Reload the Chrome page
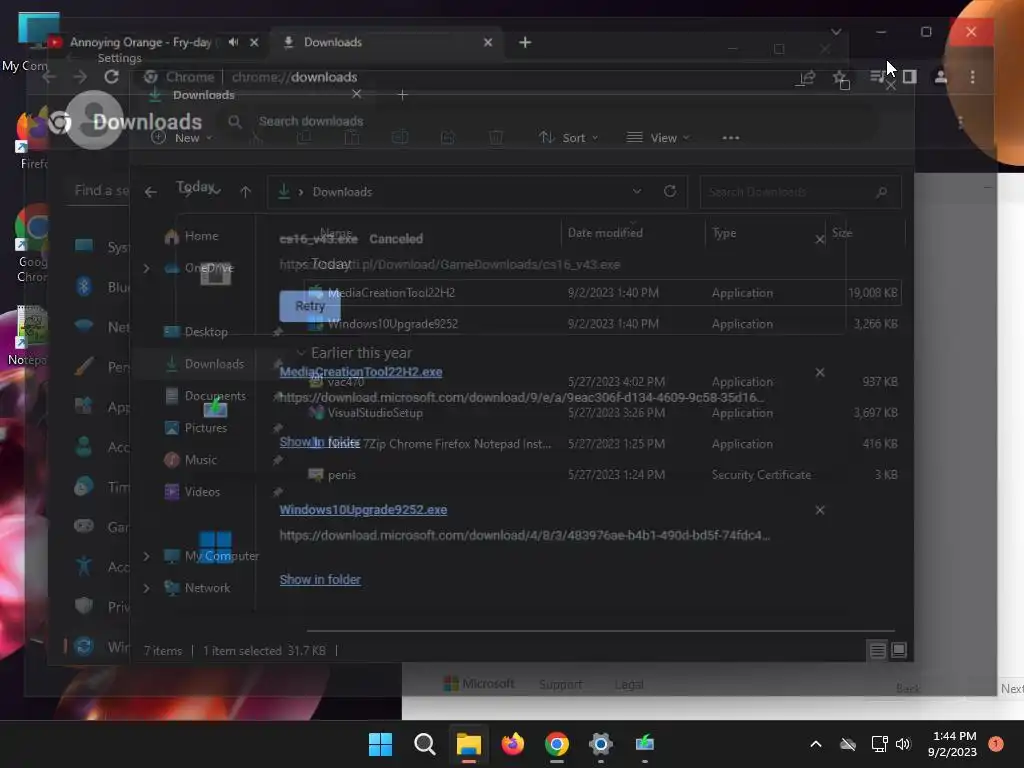 pyautogui.click(x=112, y=77)
